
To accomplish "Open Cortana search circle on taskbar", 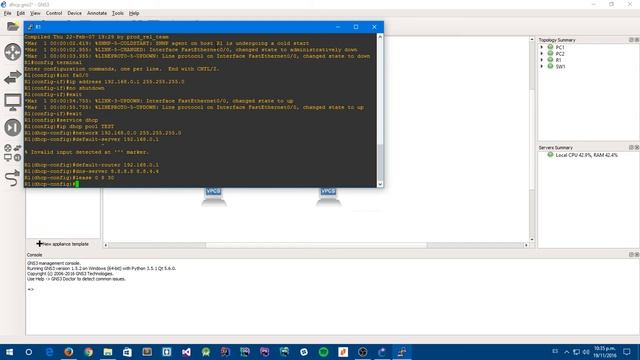I will (x=29, y=352).
